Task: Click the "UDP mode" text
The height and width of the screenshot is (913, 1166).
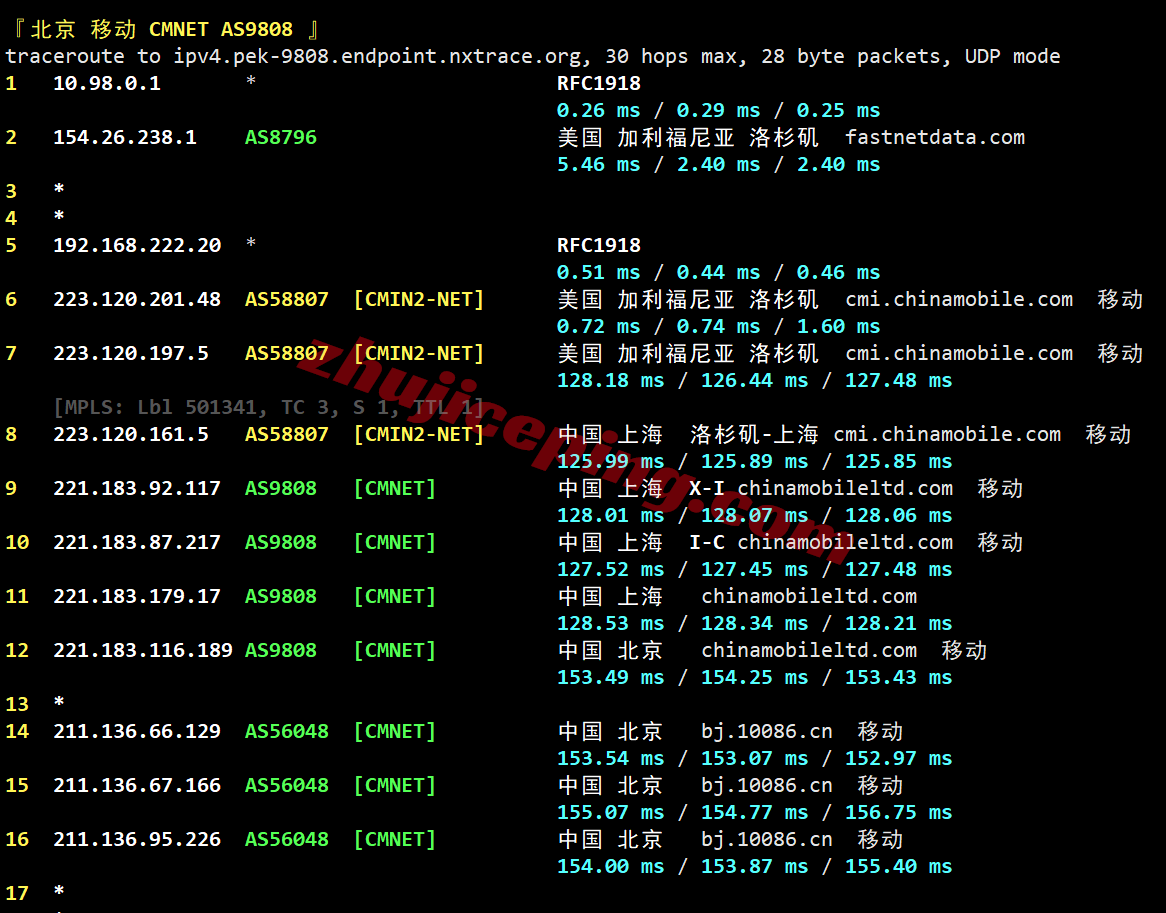Action: [x=1012, y=57]
